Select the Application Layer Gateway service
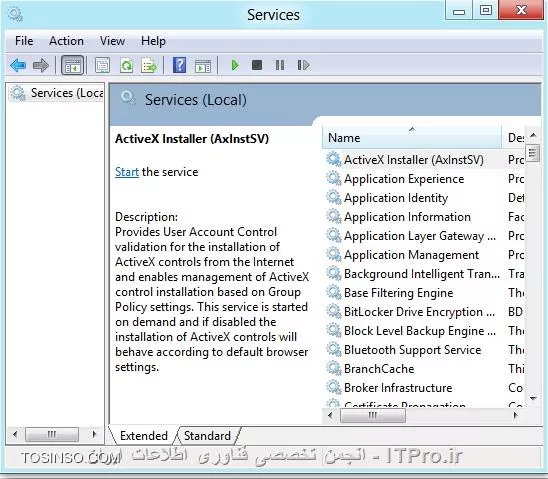Image resolution: width=548 pixels, height=479 pixels. (420, 236)
